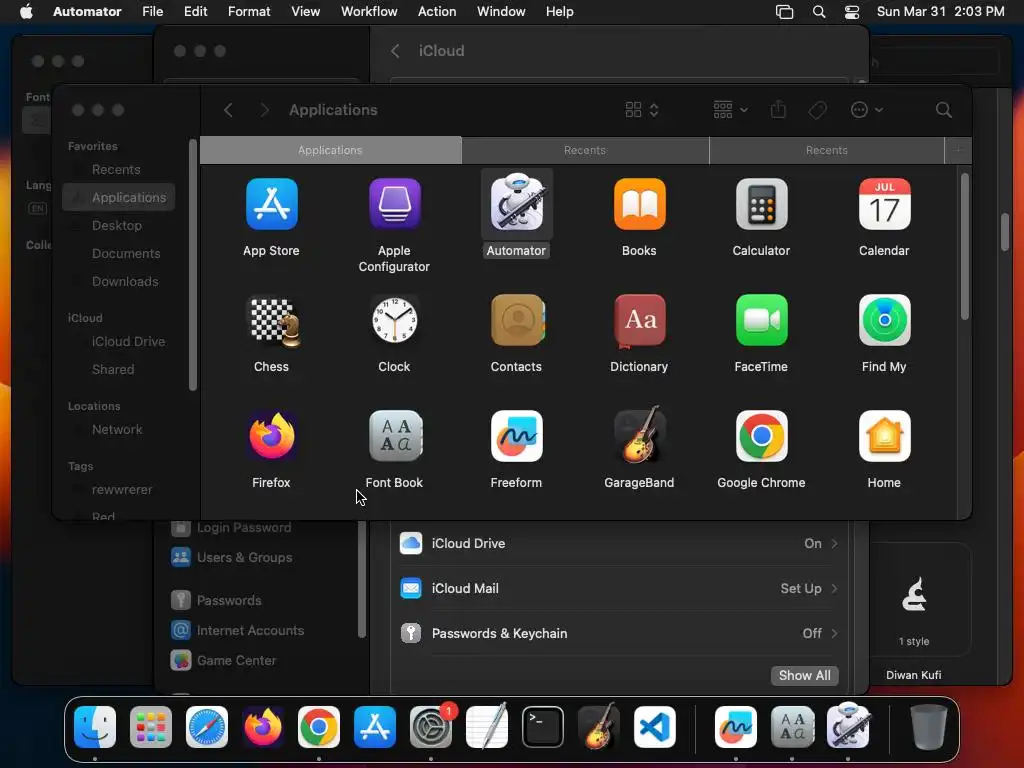Select the Contacts app icon

point(517,321)
